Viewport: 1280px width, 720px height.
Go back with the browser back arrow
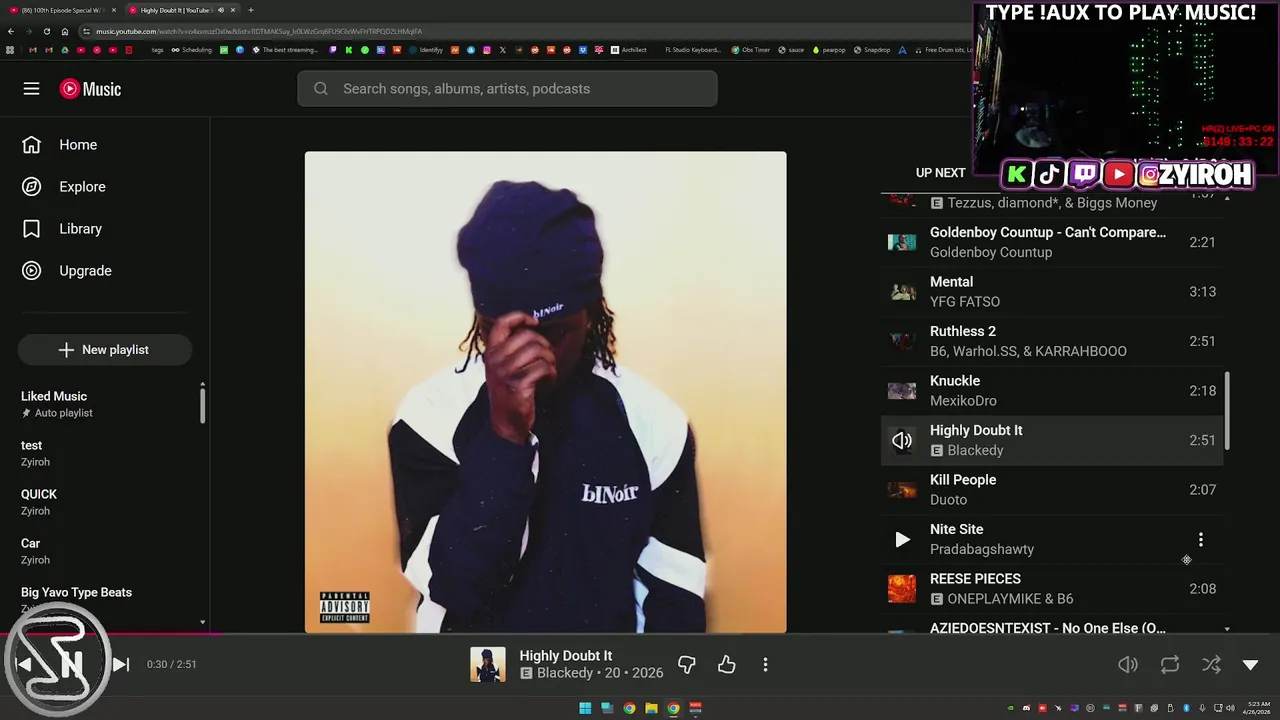click(11, 31)
